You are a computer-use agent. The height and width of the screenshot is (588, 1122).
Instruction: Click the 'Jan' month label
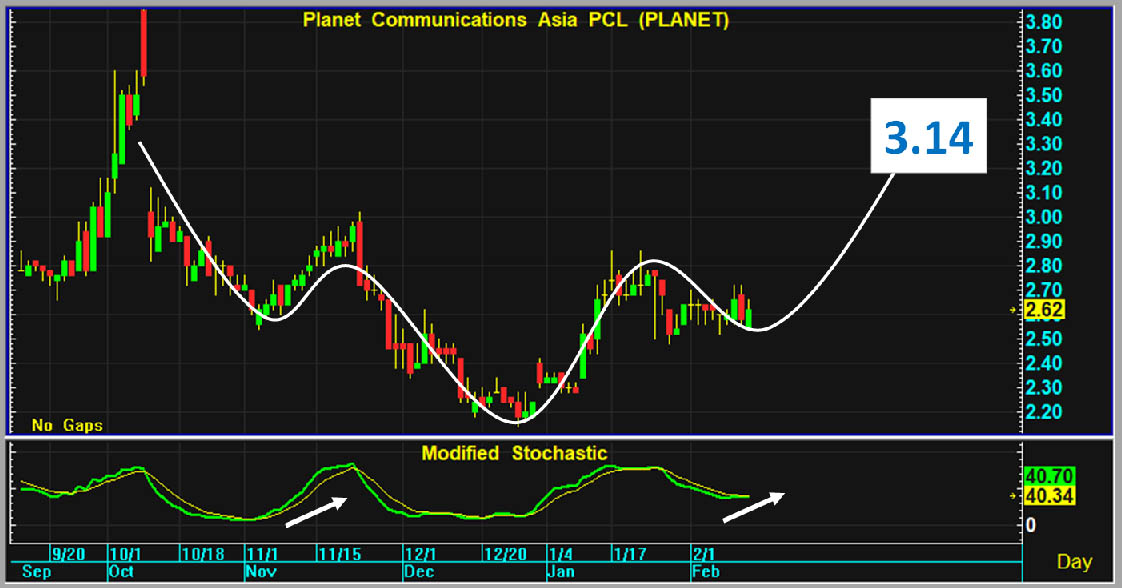coord(560,572)
